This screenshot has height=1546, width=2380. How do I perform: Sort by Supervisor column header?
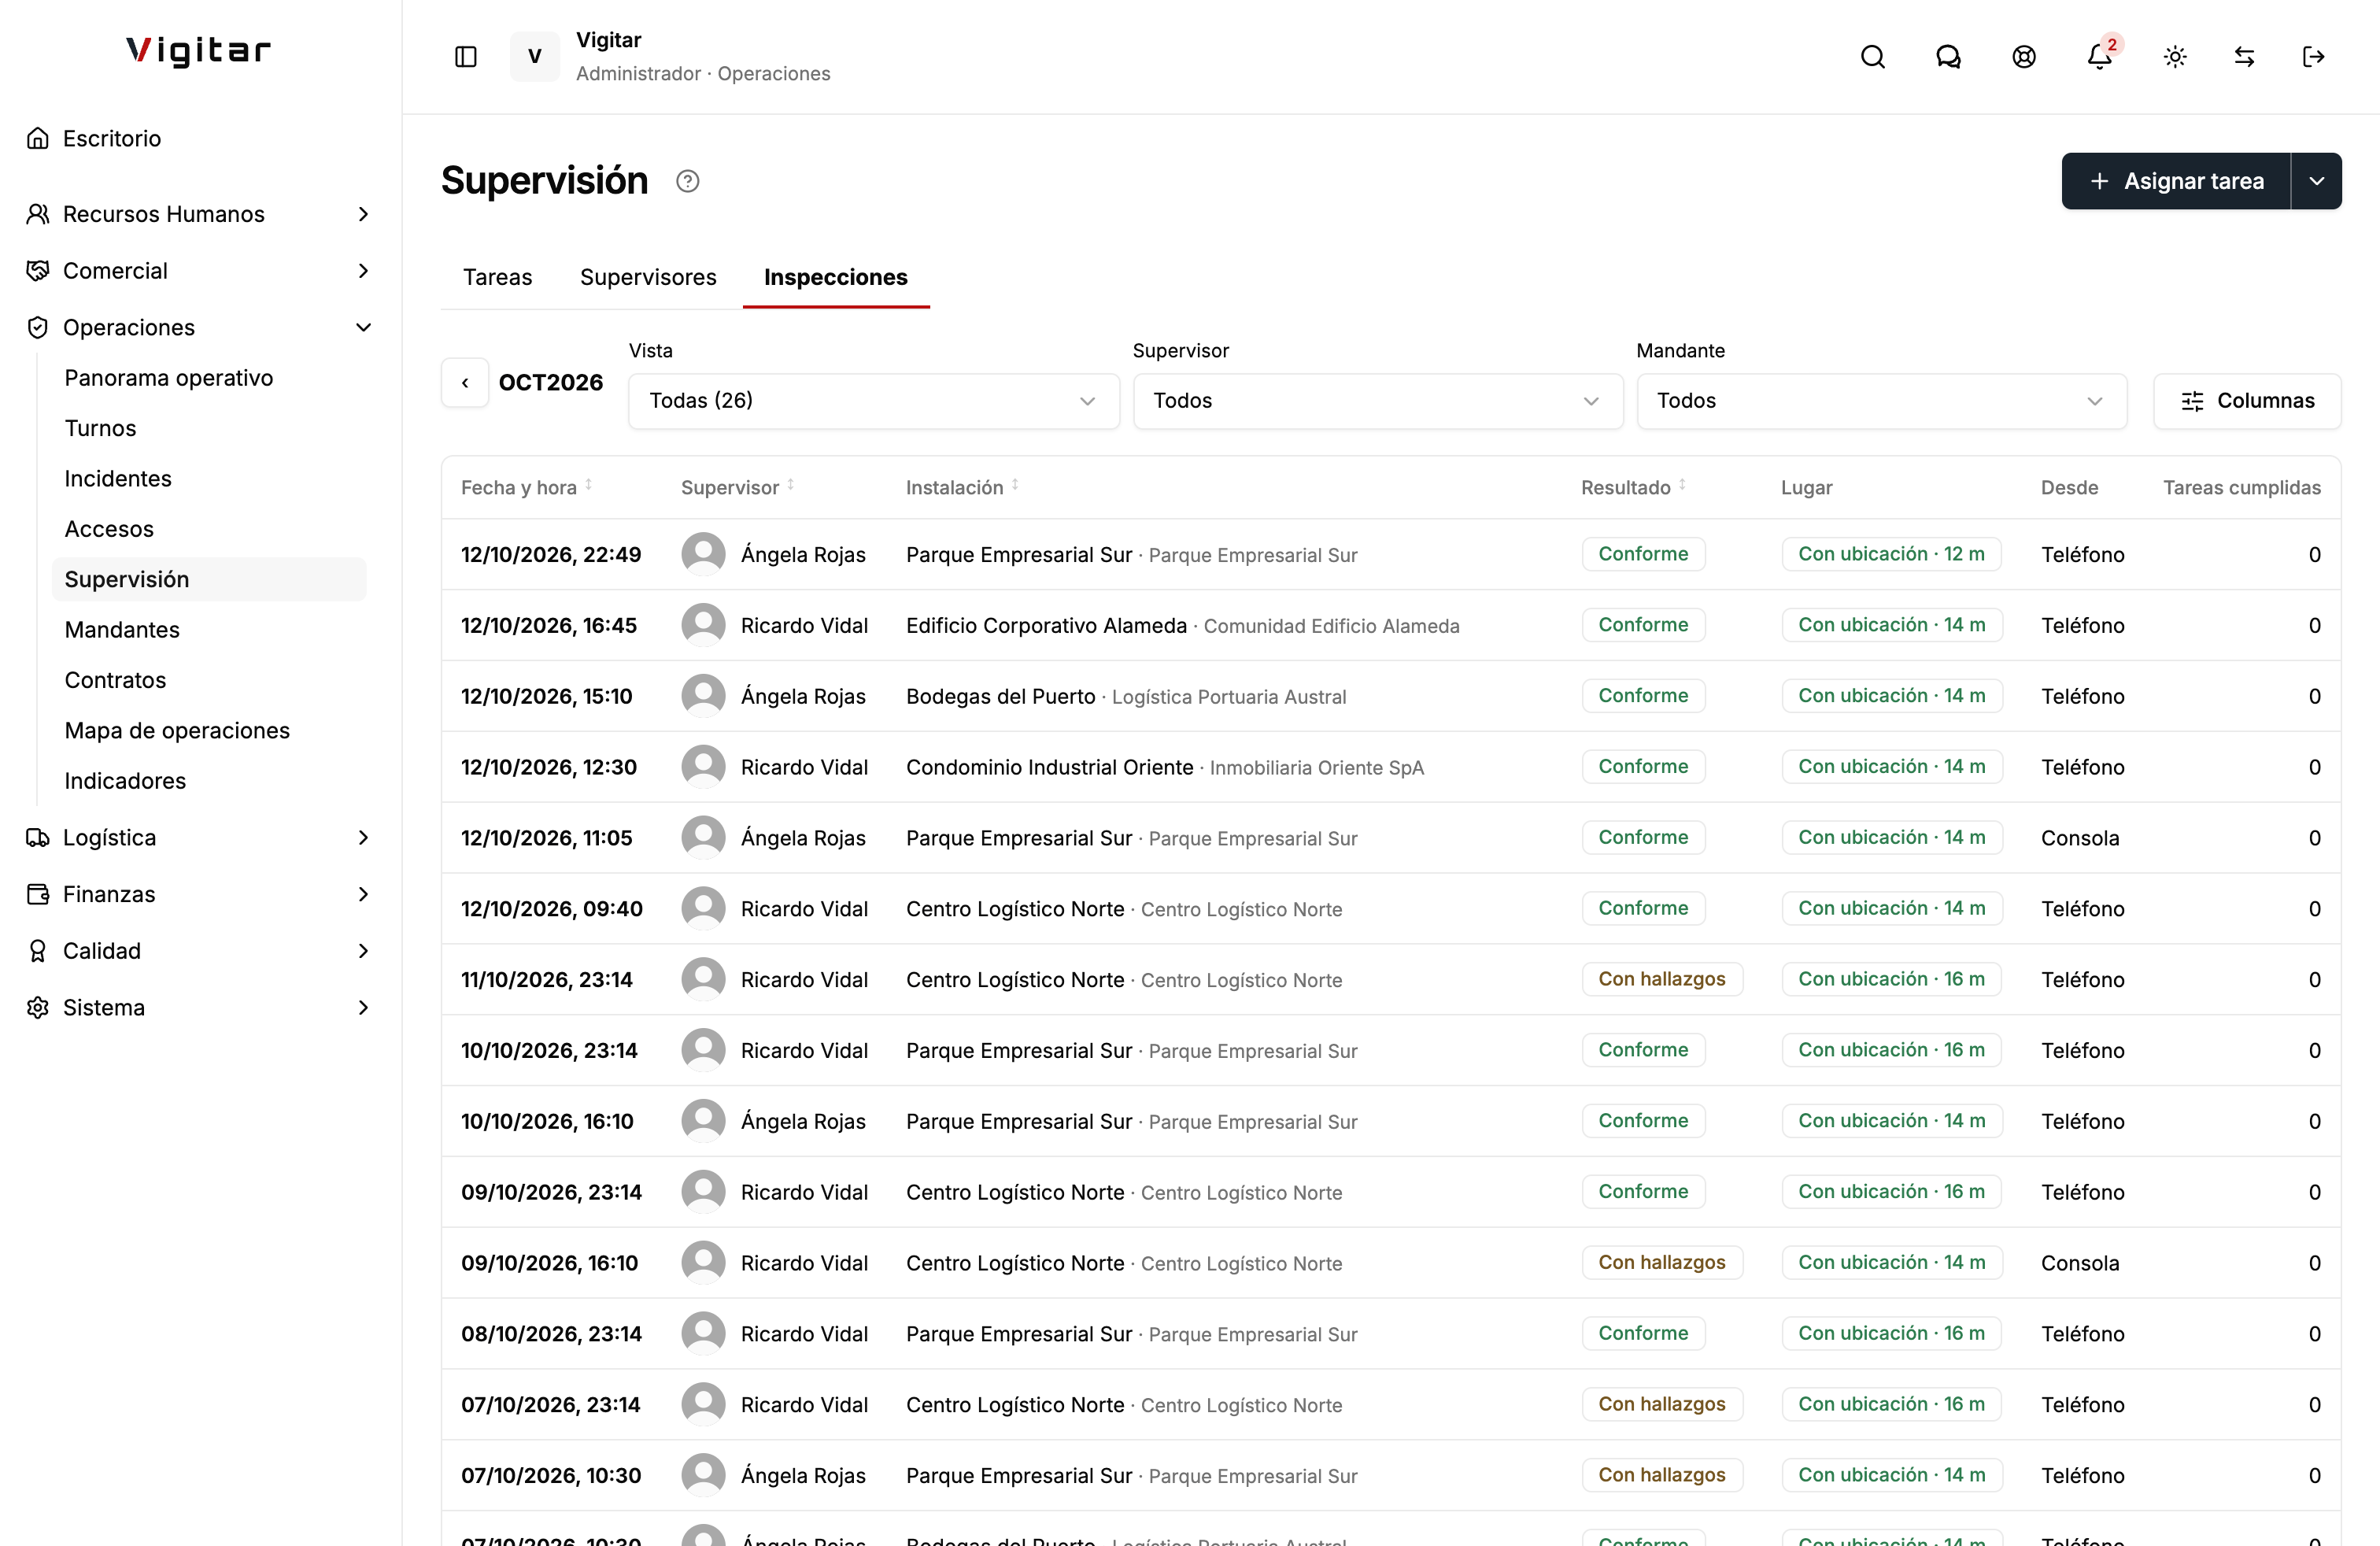click(x=737, y=487)
